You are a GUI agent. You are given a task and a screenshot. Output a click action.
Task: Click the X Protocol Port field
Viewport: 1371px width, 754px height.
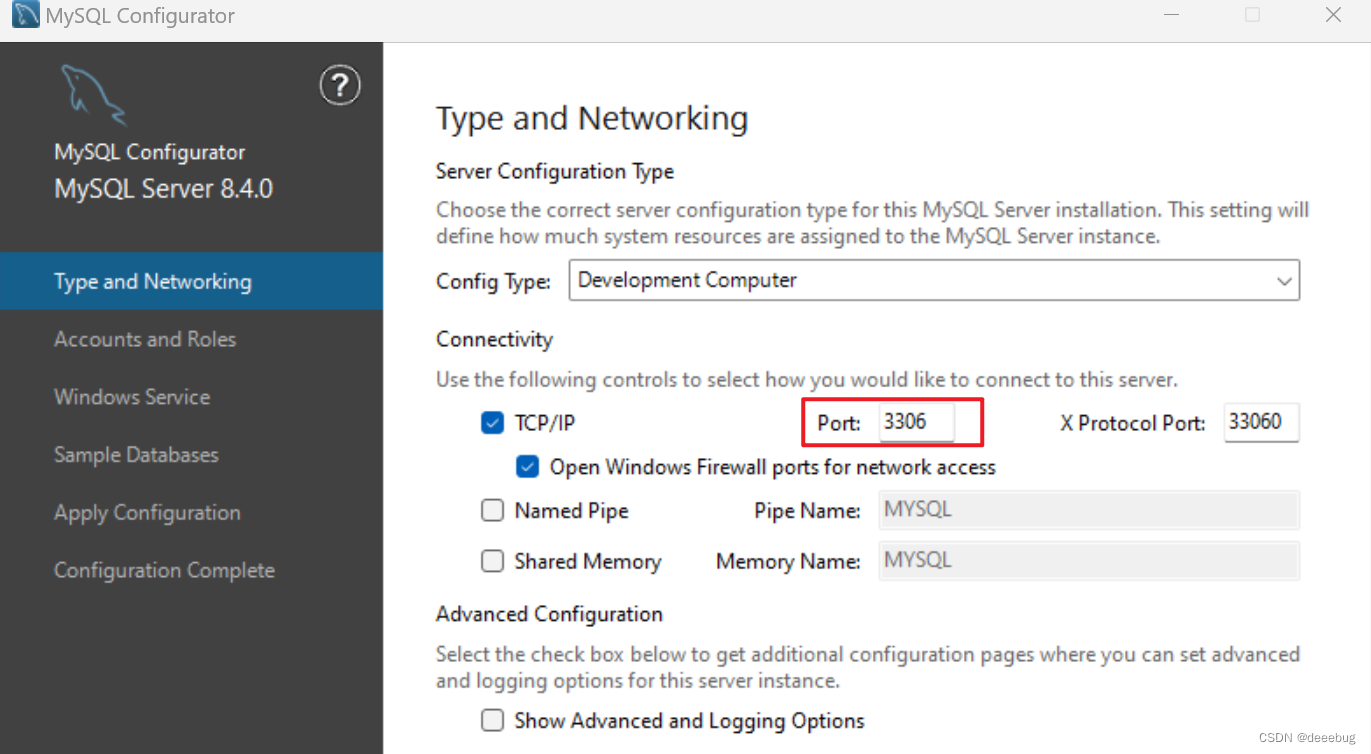click(x=1261, y=422)
